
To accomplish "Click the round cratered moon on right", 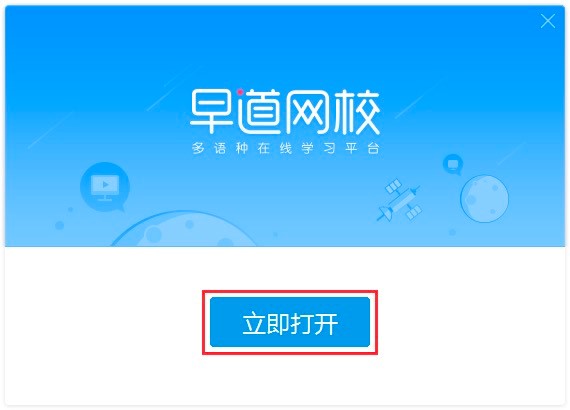I will tap(484, 199).
